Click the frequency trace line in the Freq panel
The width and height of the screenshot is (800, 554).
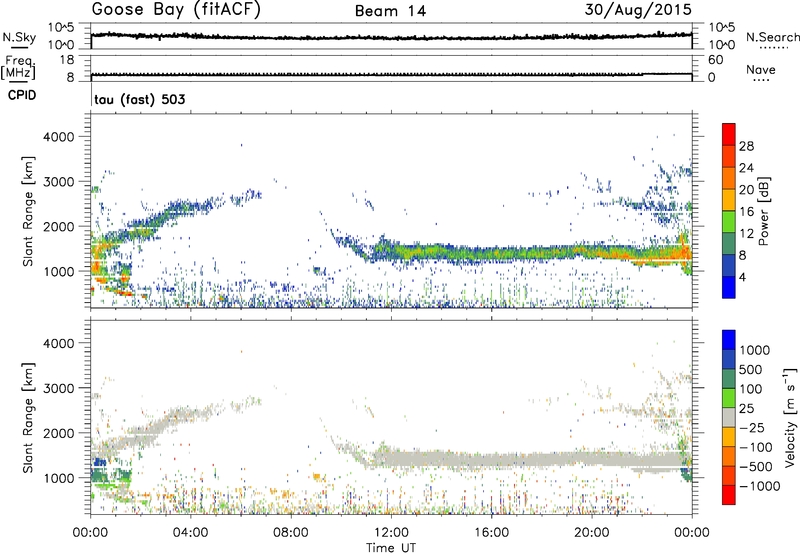[x=391, y=75]
